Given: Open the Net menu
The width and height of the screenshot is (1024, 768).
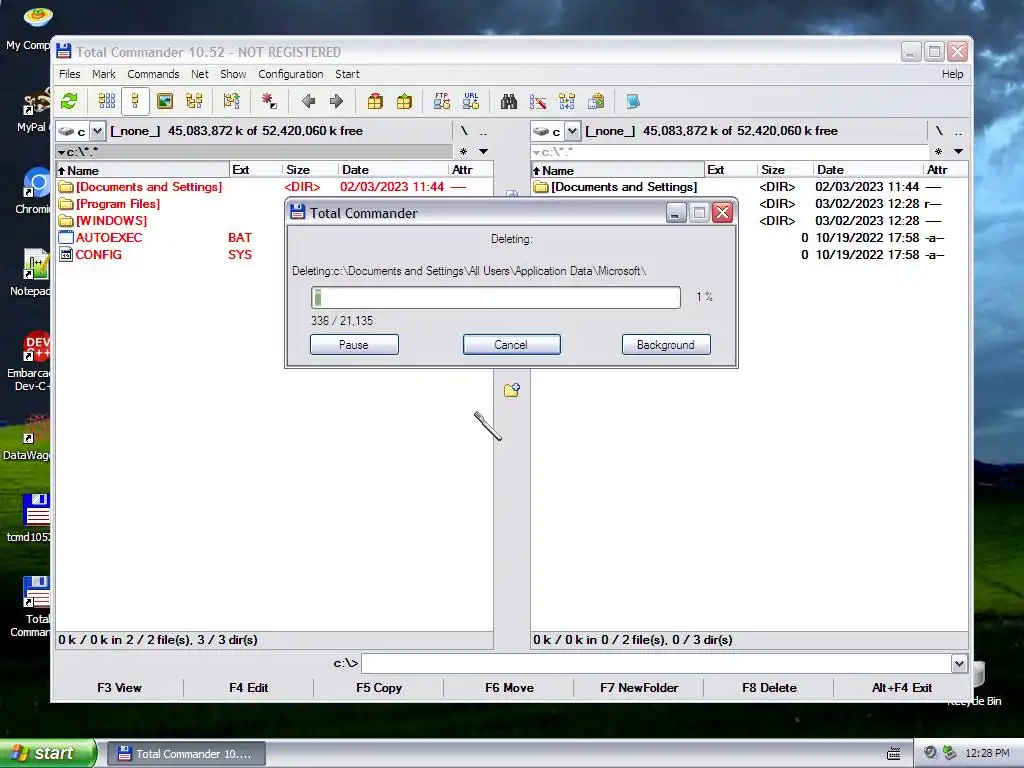Looking at the screenshot, I should coord(199,74).
